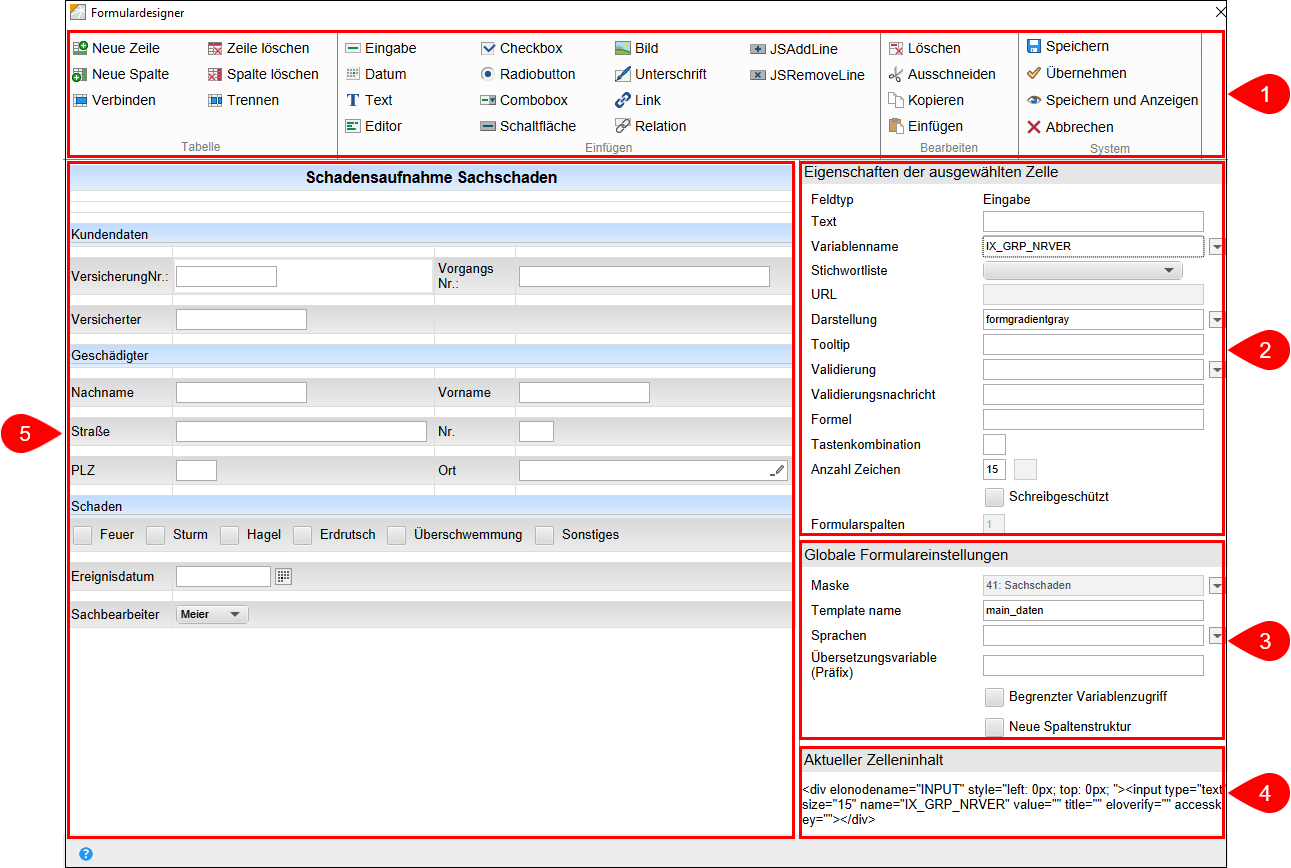Click the Template name field
Image resolution: width=1291 pixels, height=868 pixels.
[x=1093, y=611]
